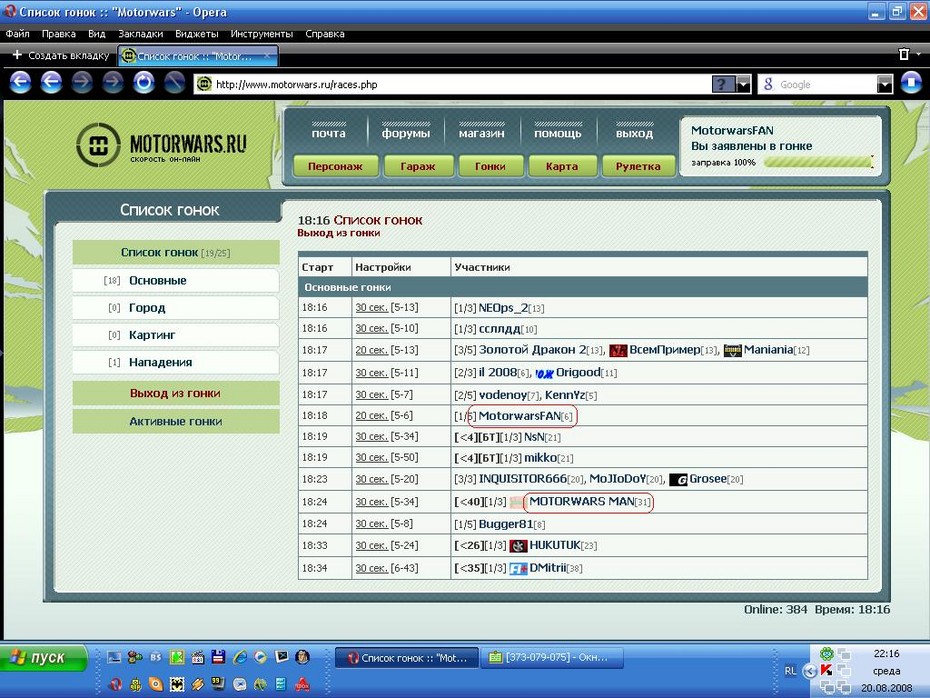Click the taskbar clock showing 22:16
930x698 pixels.
pyautogui.click(x=886, y=654)
